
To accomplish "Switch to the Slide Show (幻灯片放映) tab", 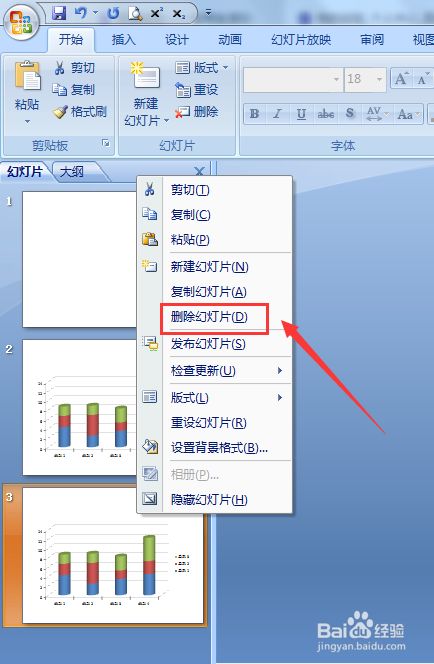I will [x=301, y=40].
